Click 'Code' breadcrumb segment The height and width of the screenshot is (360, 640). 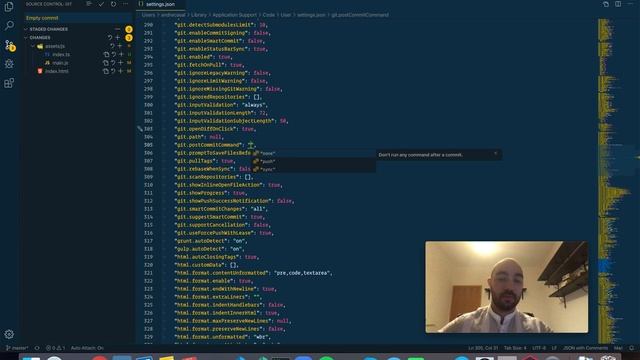pos(269,15)
